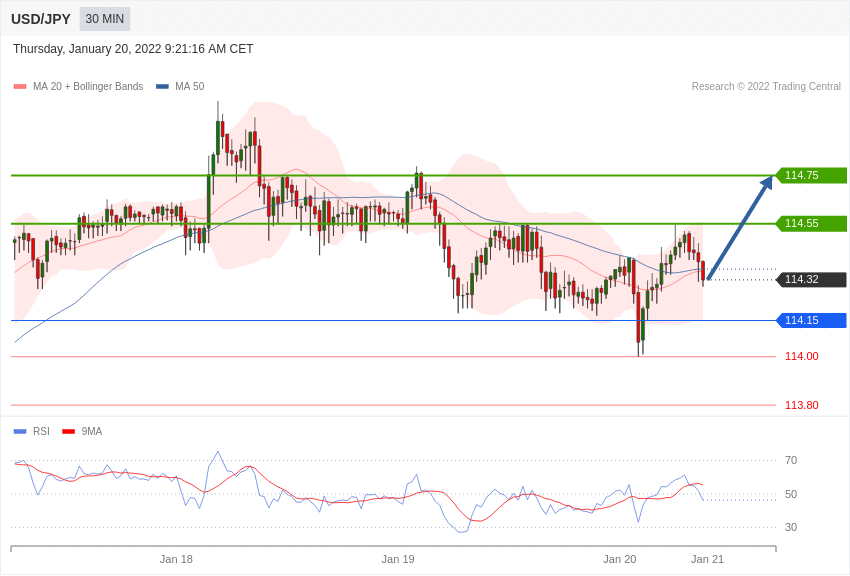Image resolution: width=850 pixels, height=576 pixels.
Task: Click the 114.32 current price tag
Action: click(811, 280)
